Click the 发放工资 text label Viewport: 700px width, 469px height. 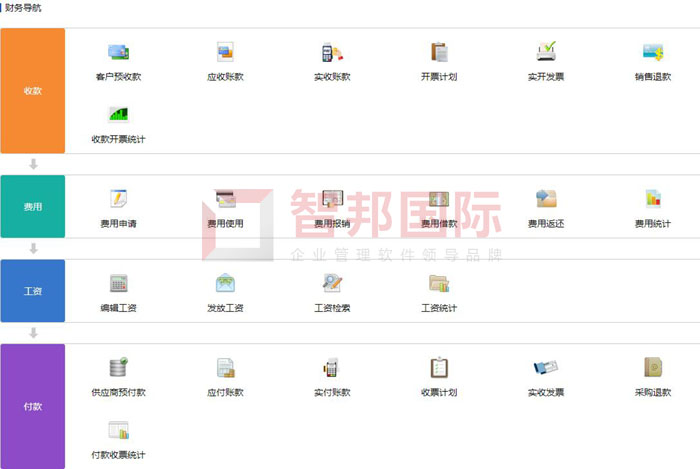click(225, 308)
